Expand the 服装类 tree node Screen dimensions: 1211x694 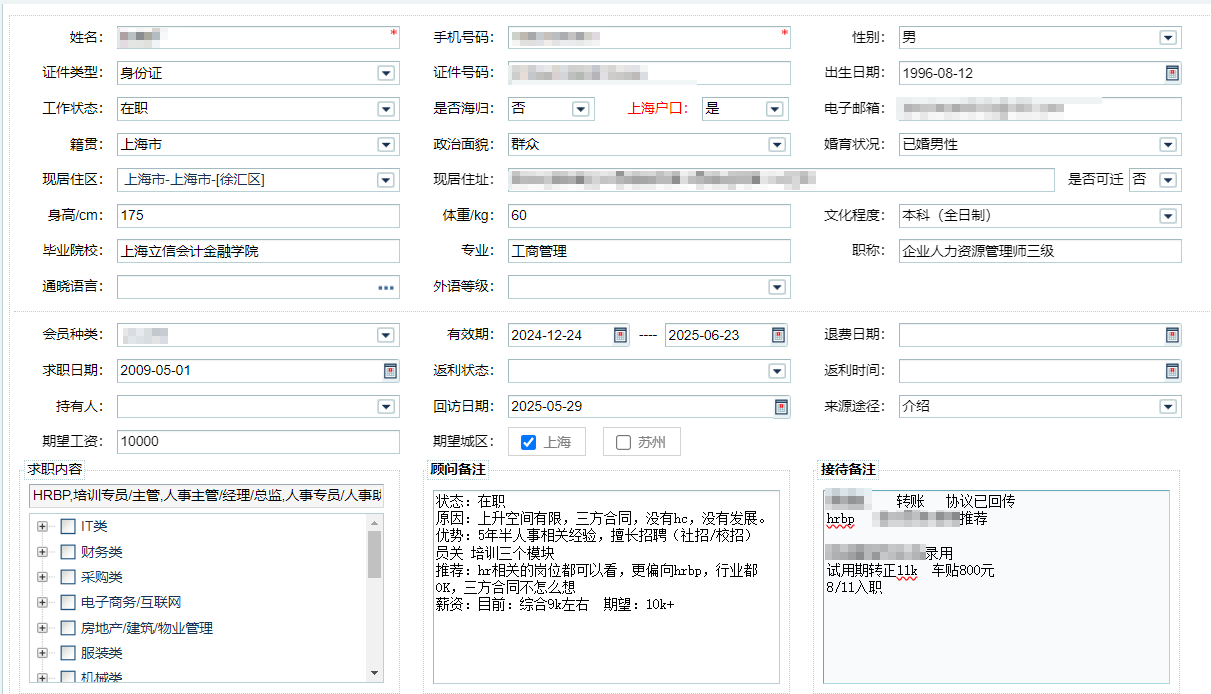pos(42,653)
